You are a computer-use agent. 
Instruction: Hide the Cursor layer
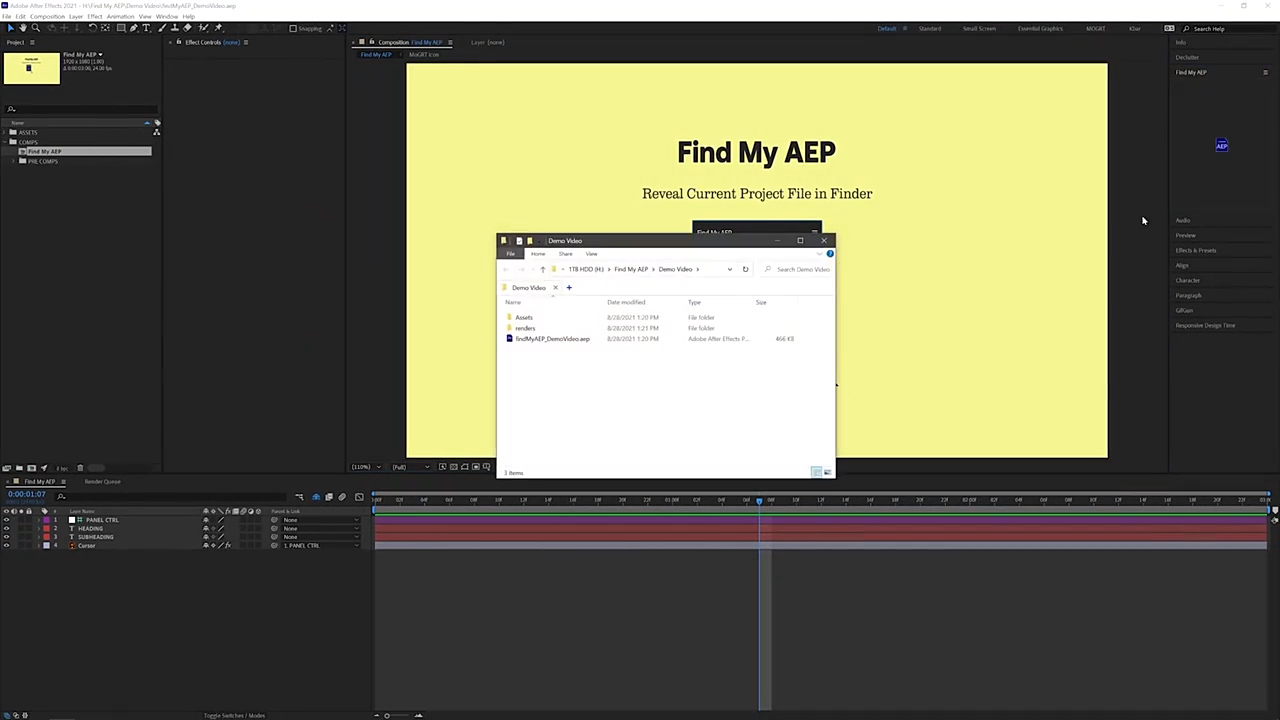[x=6, y=545]
